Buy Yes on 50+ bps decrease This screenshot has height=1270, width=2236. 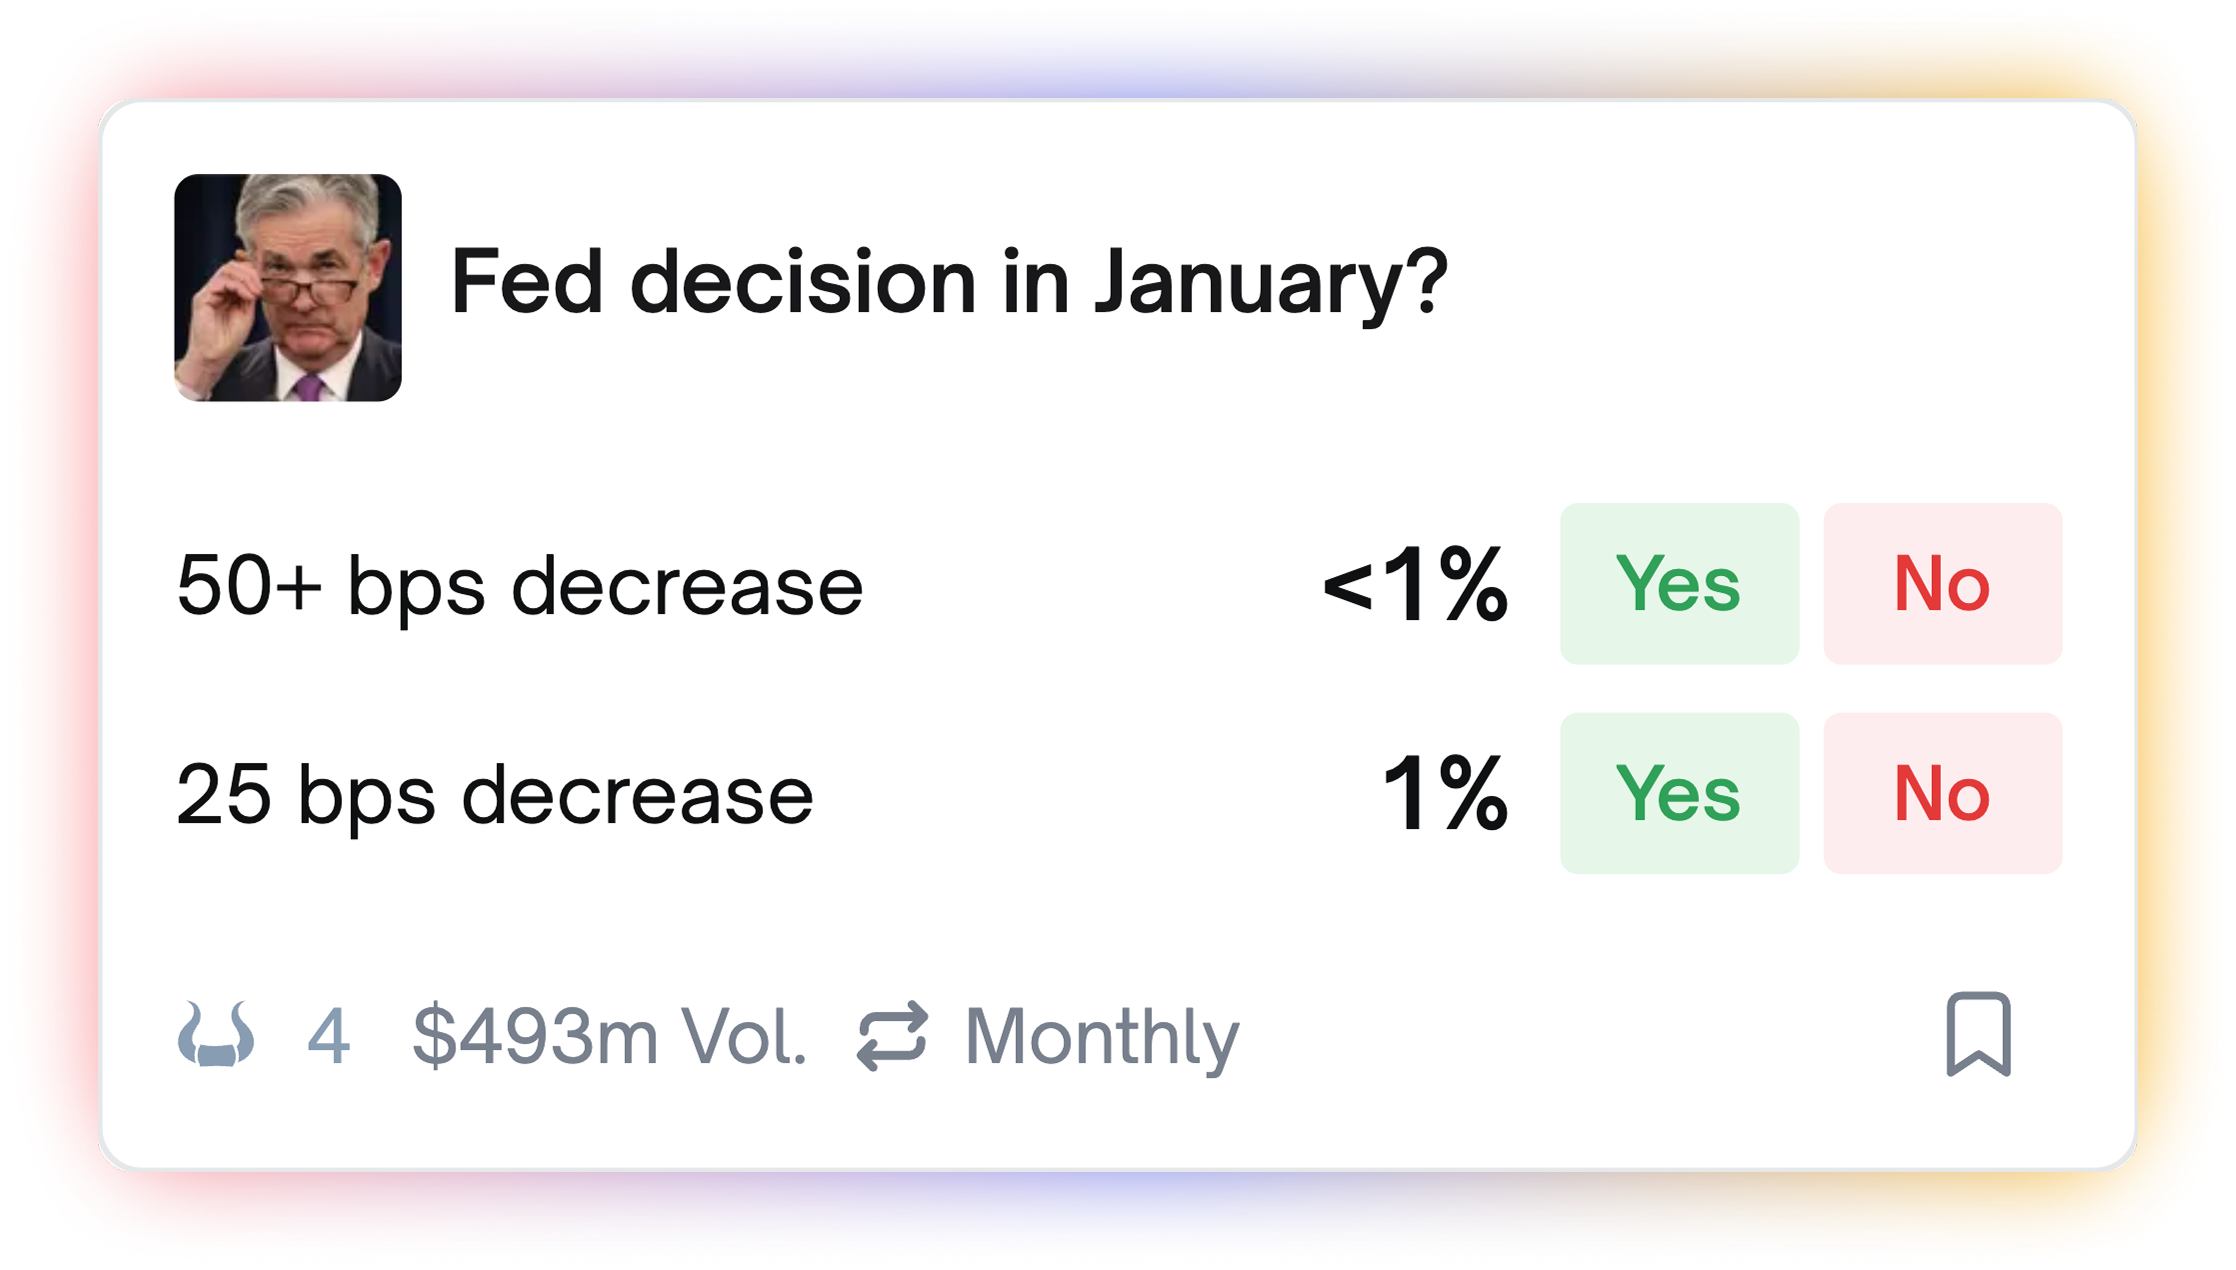(1679, 584)
